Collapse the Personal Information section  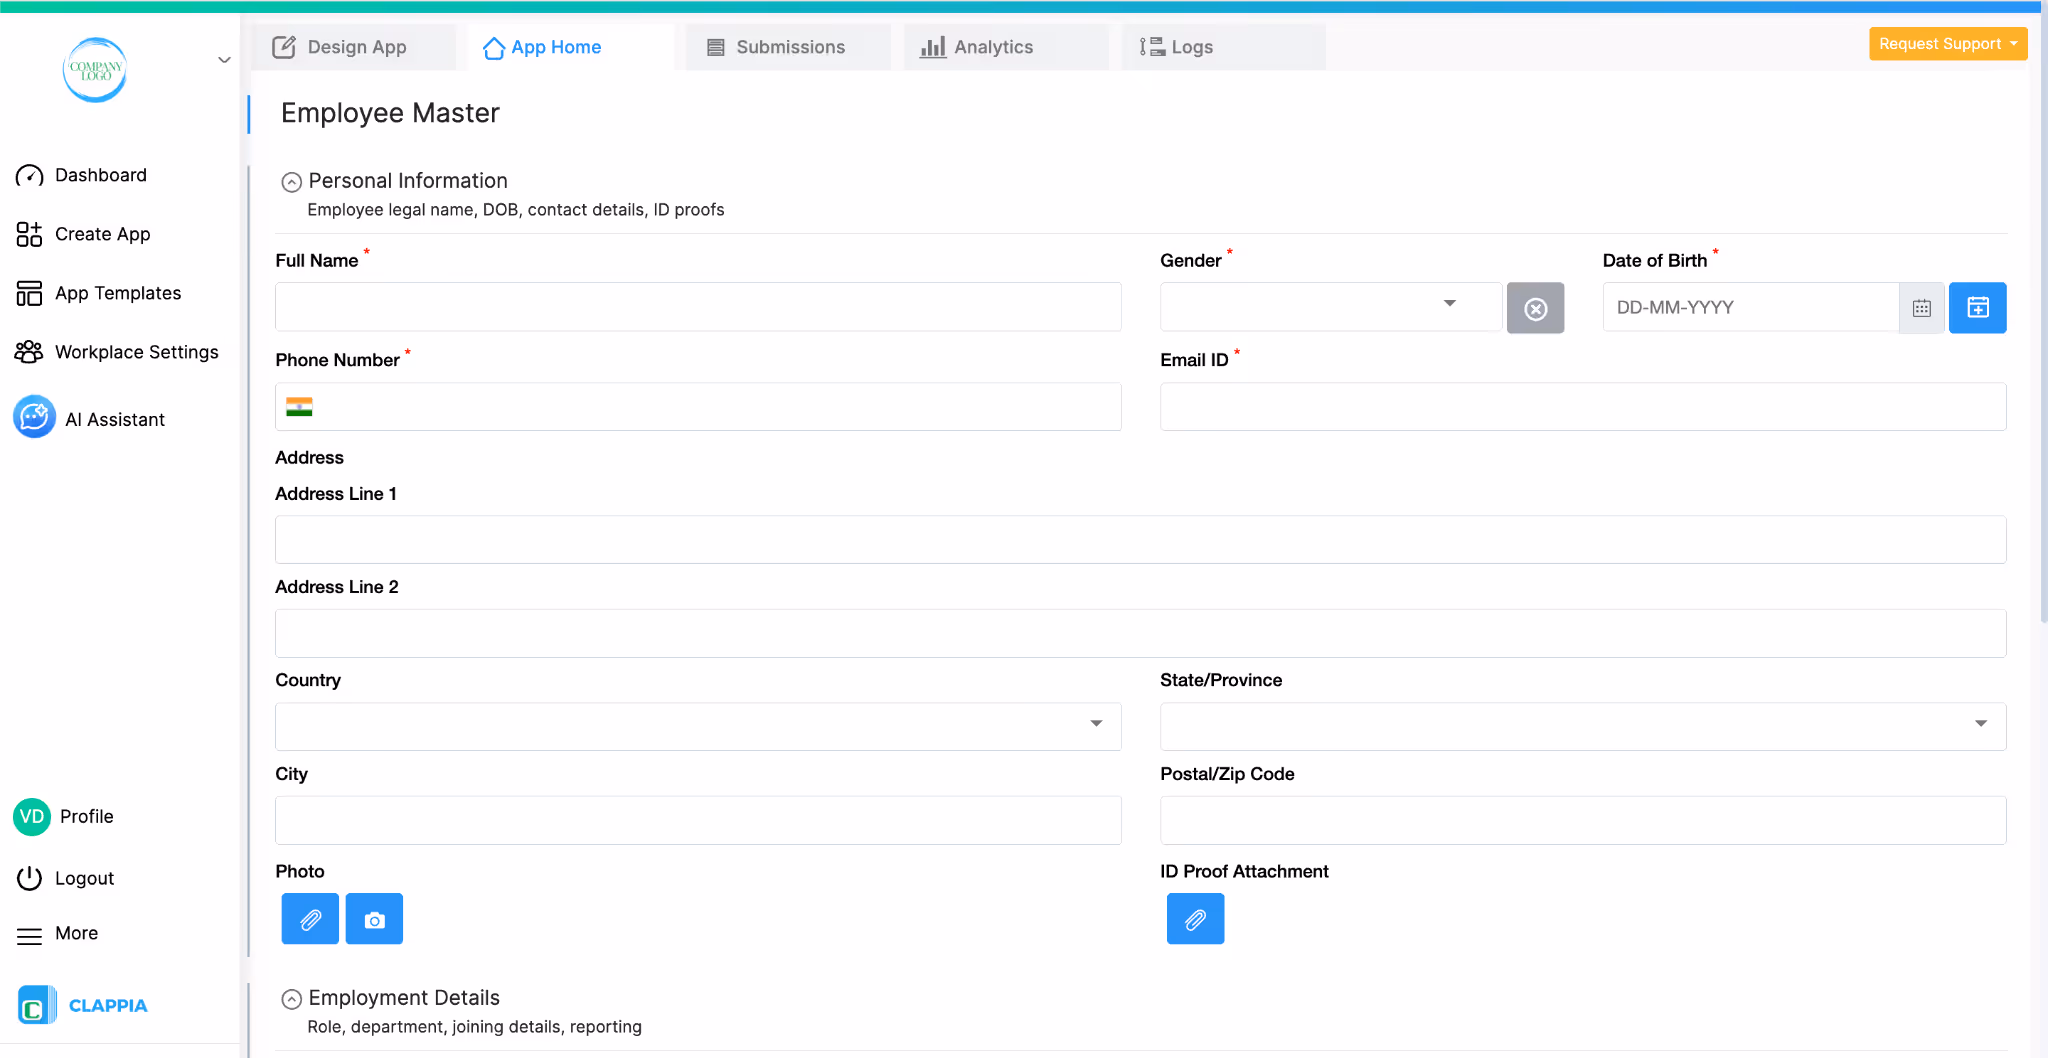291,181
